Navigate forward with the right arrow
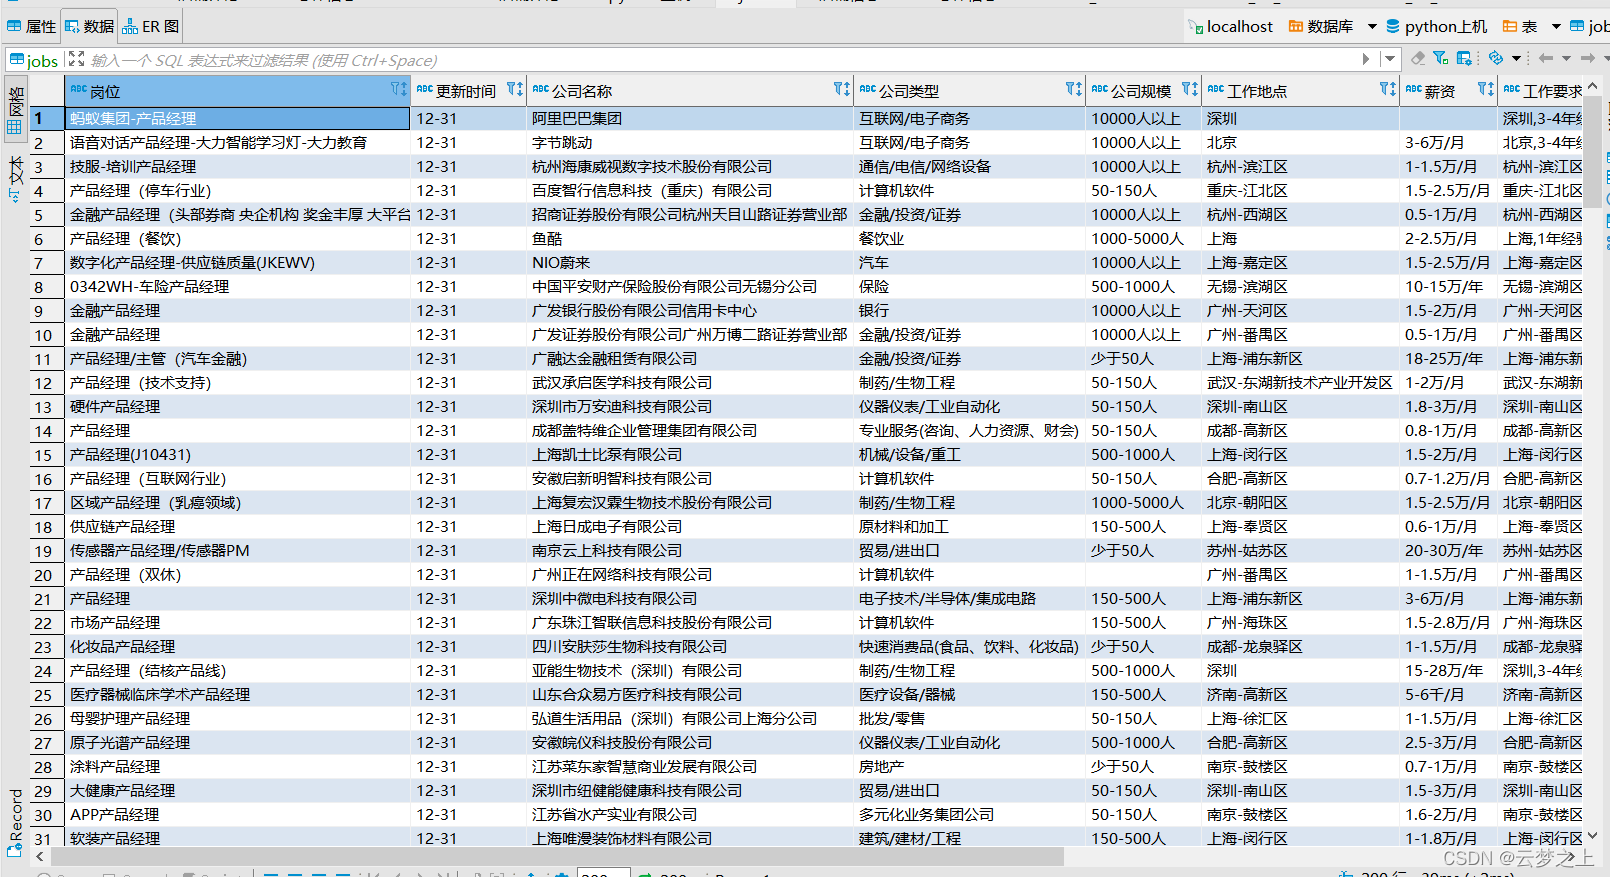1610x877 pixels. point(1589,59)
